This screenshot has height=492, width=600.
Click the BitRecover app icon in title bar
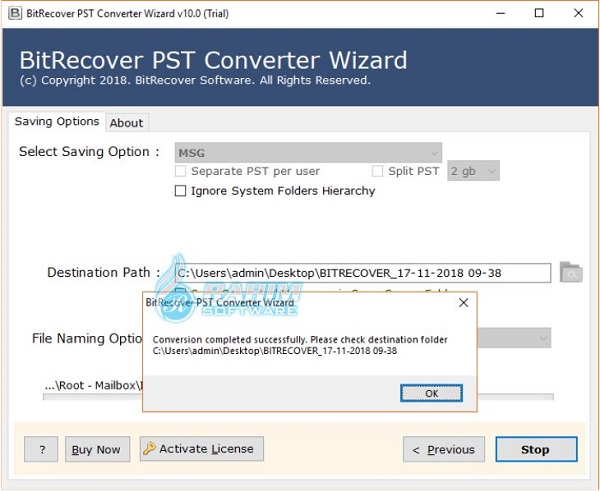15,13
